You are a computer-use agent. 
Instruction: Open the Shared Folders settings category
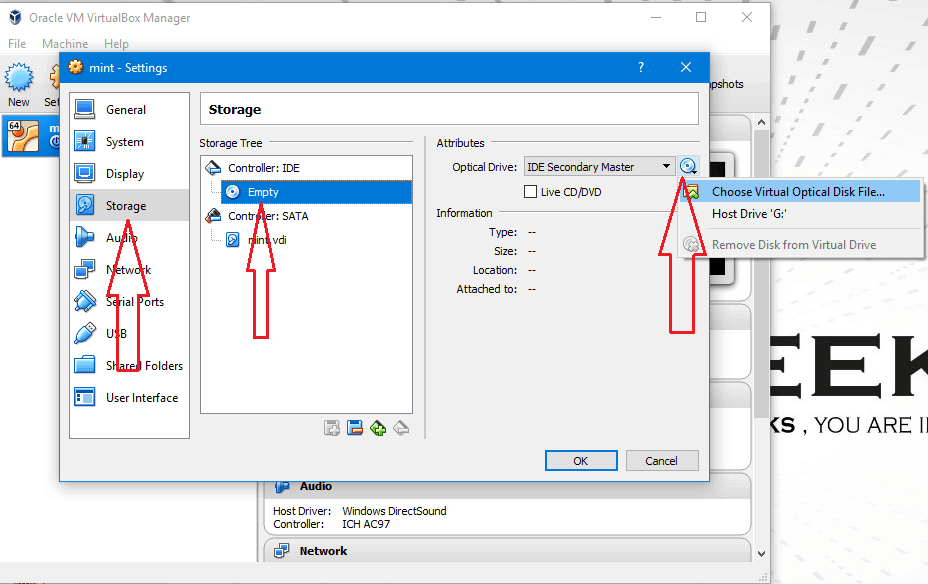[x=129, y=365]
